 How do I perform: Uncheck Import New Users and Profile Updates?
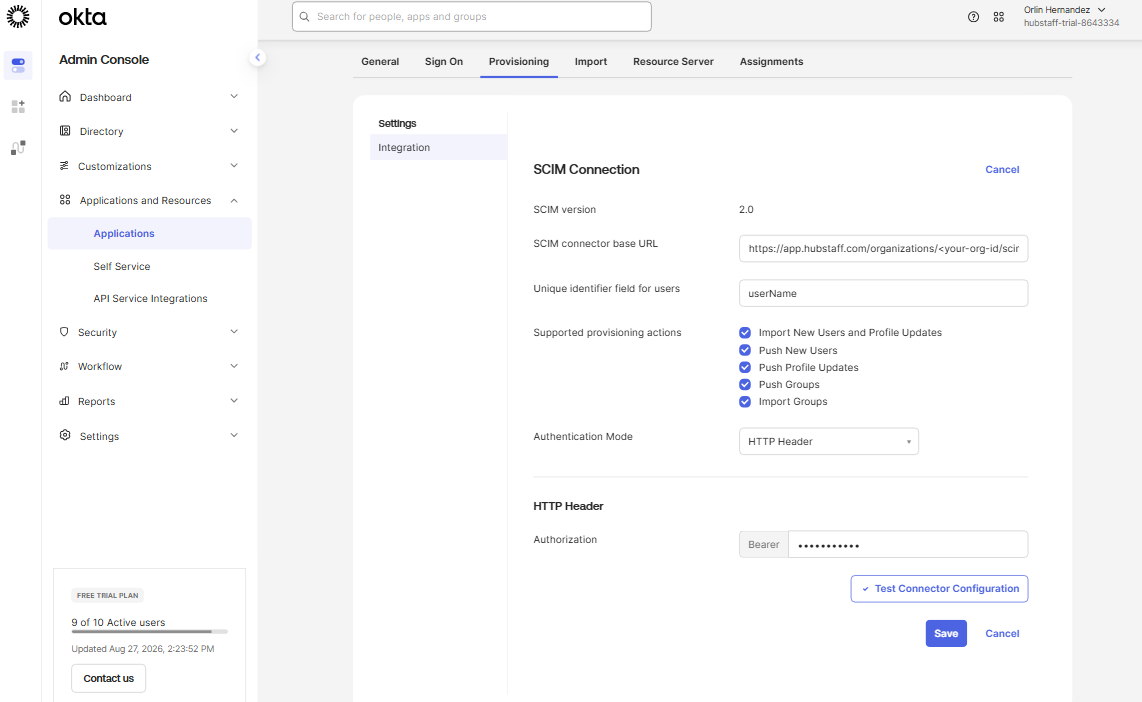pos(744,333)
